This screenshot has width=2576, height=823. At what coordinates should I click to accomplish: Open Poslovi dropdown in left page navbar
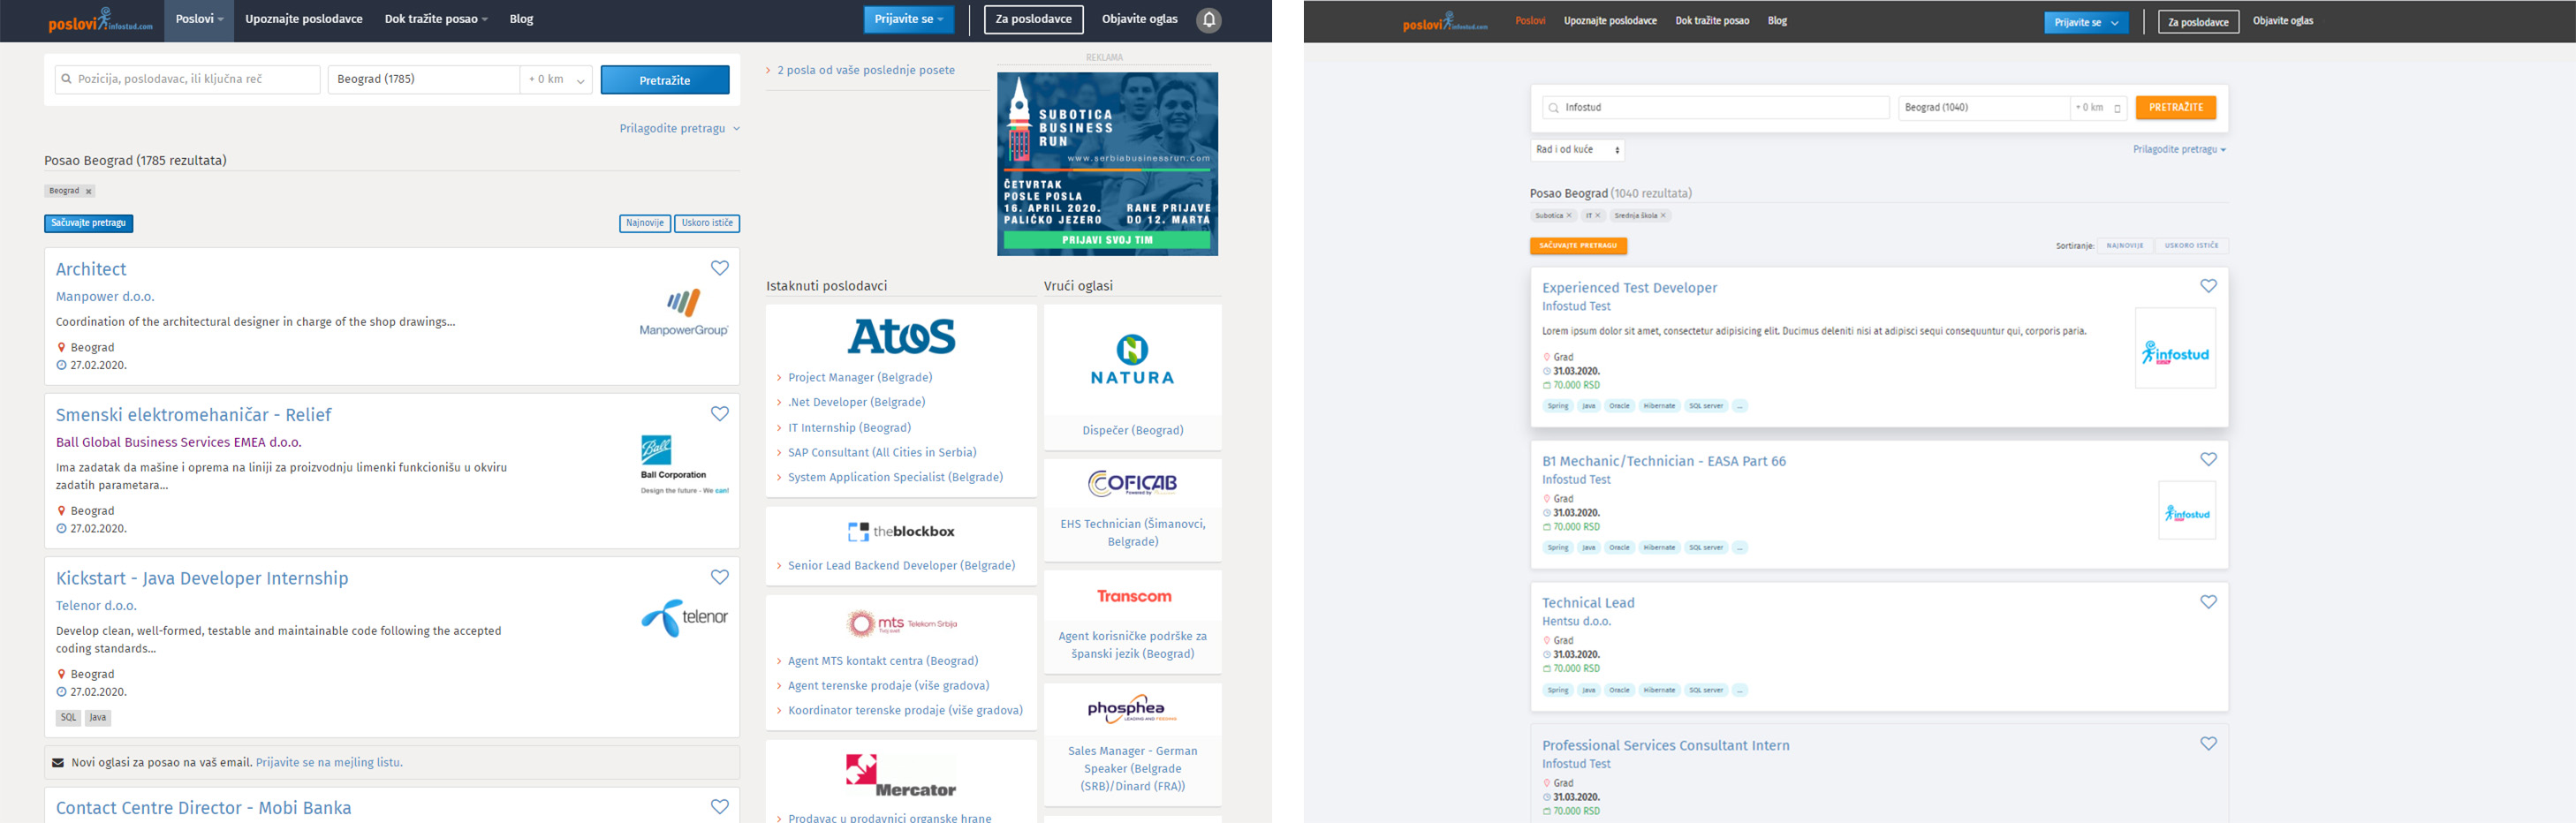(x=199, y=19)
